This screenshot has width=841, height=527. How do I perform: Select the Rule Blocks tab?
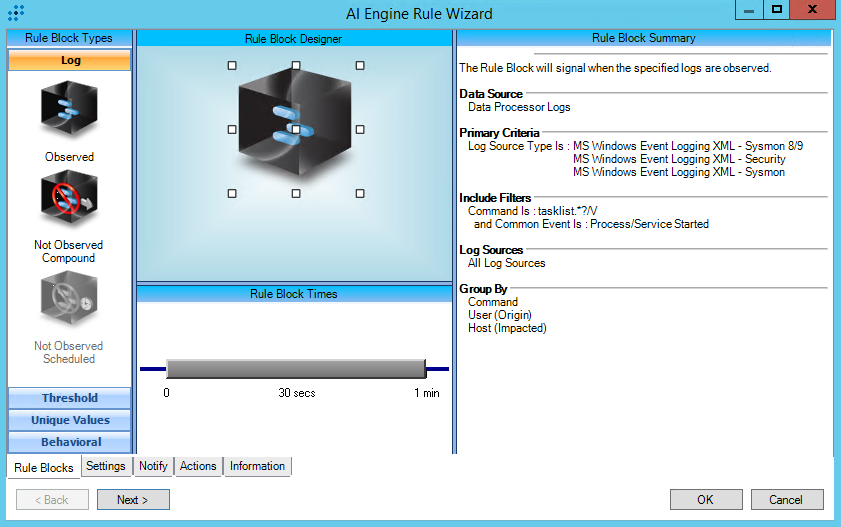[44, 467]
